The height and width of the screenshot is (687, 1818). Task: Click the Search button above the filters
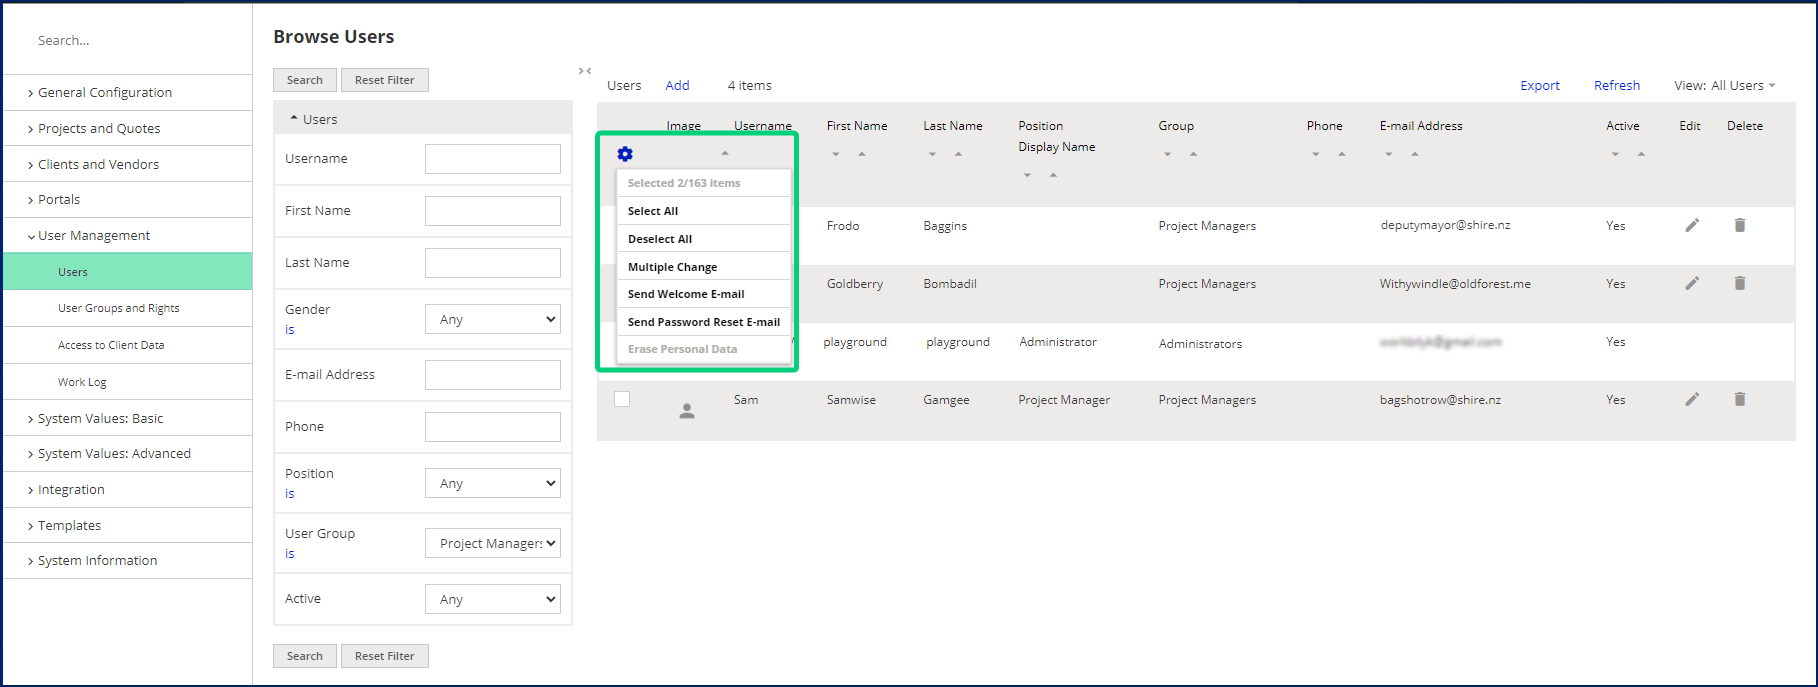(305, 80)
